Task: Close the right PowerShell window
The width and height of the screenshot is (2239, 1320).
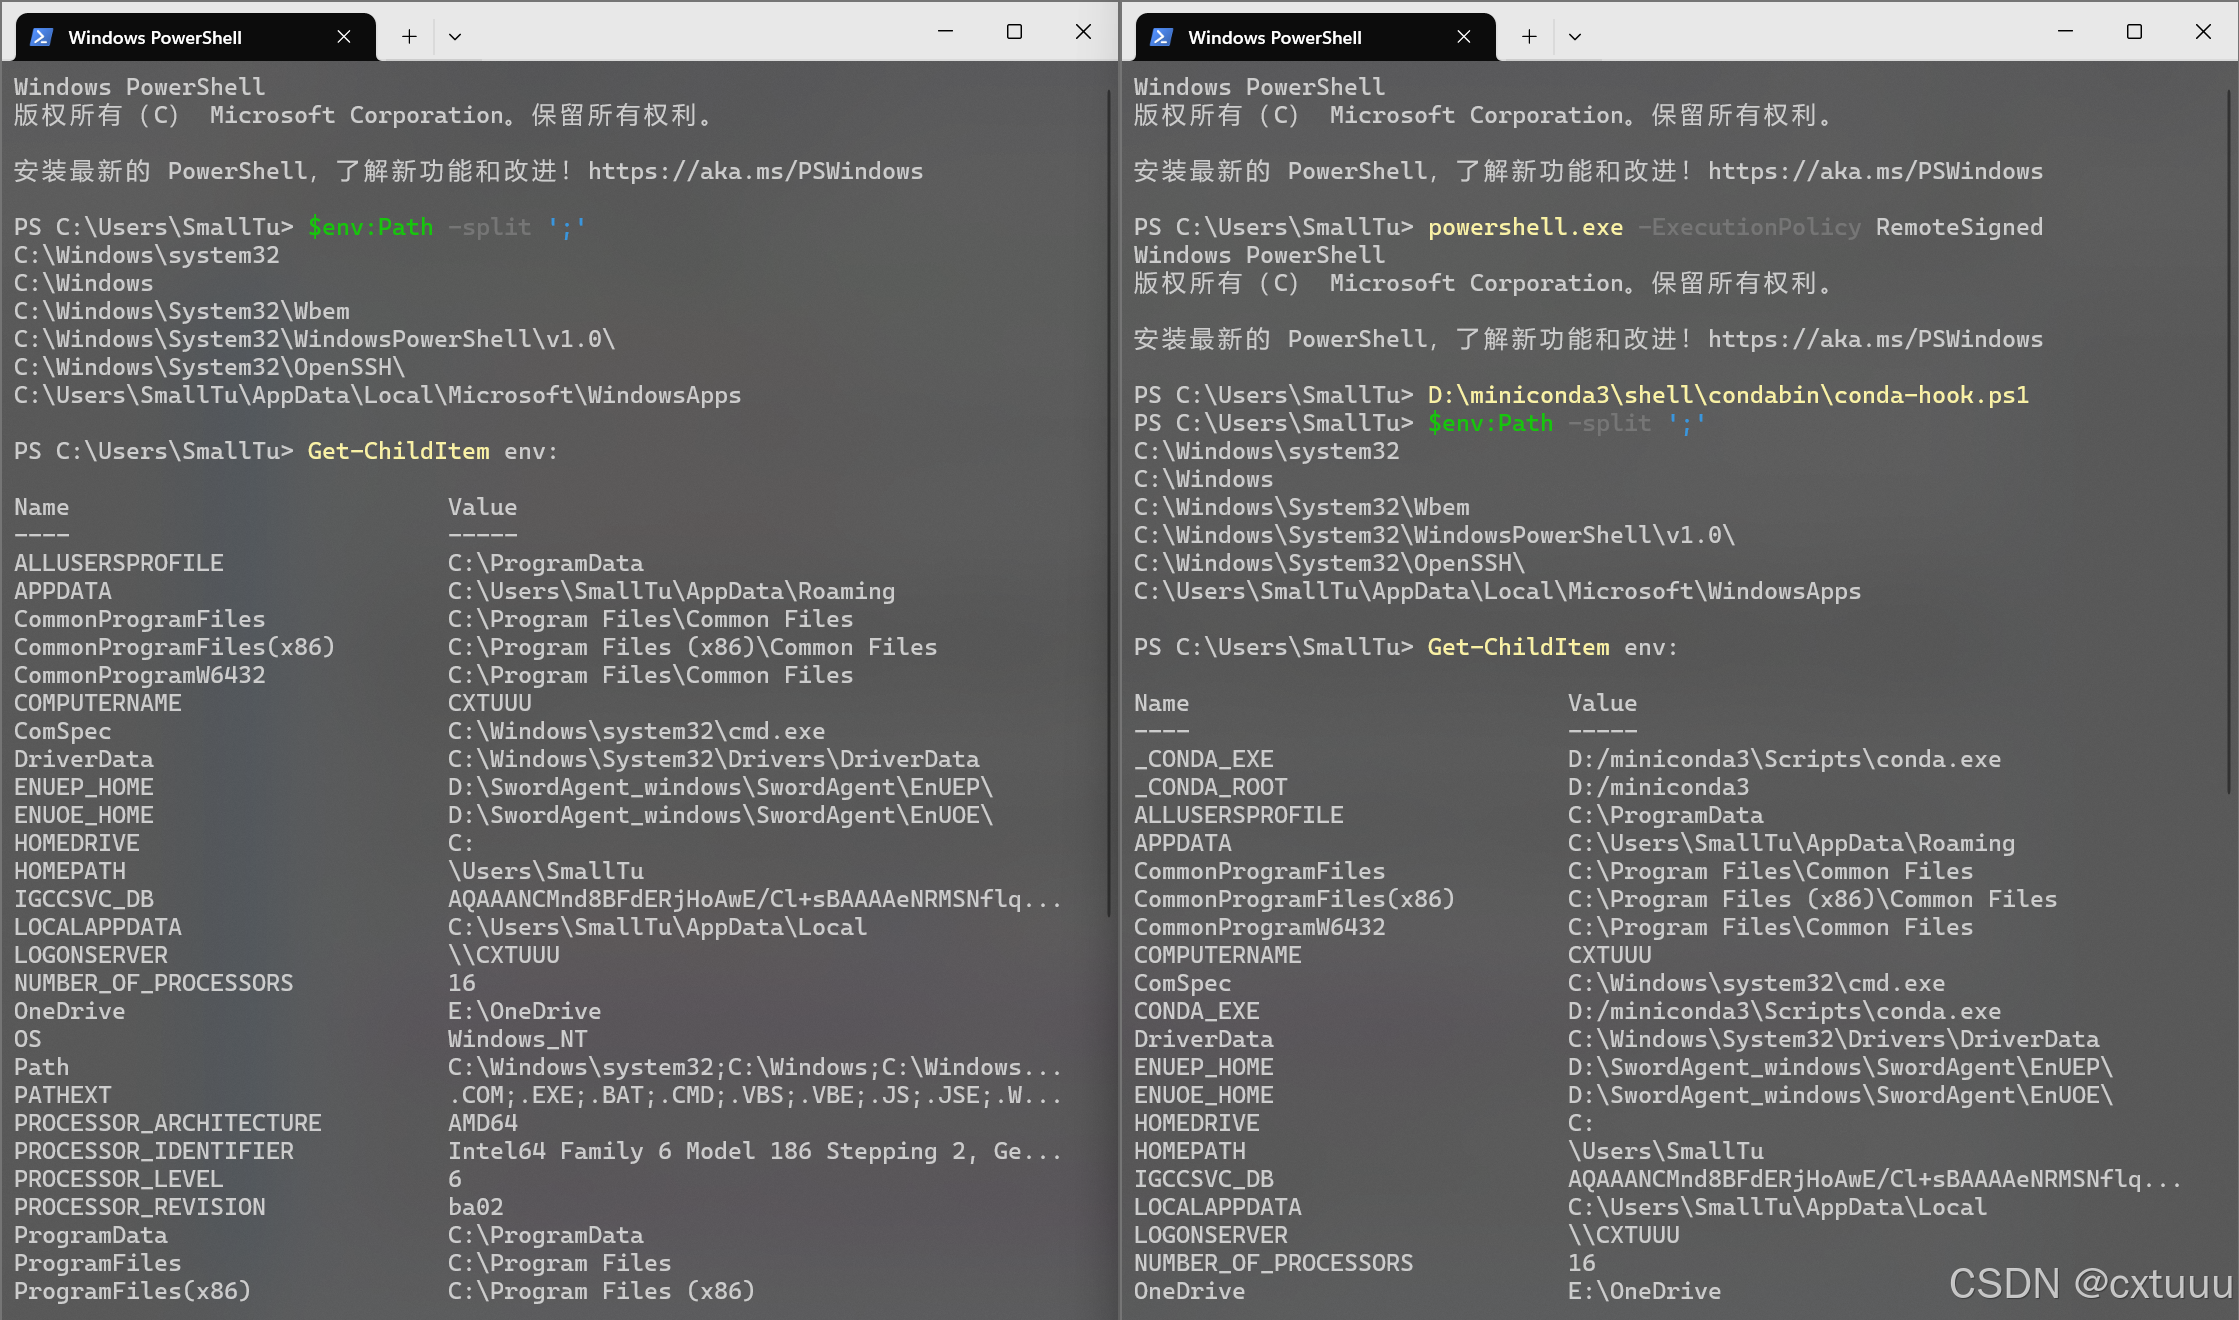Action: (2203, 32)
